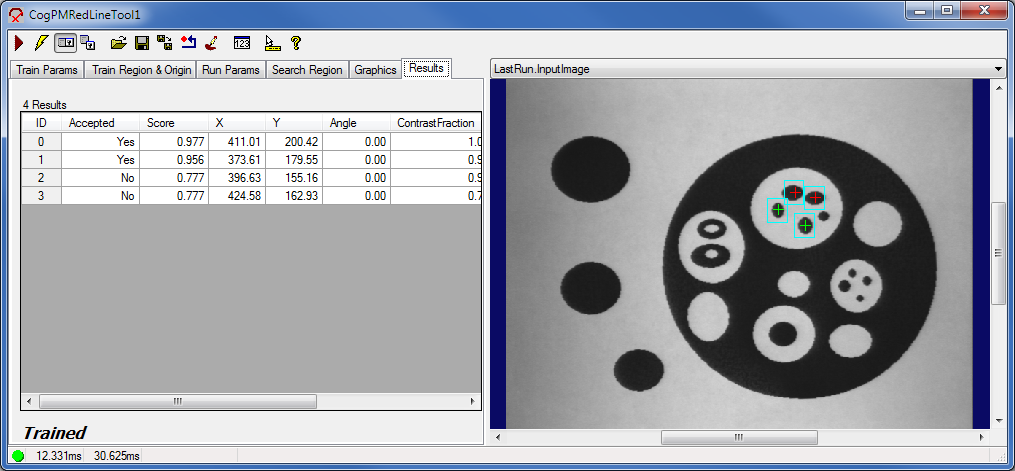Image resolution: width=1015 pixels, height=471 pixels.
Task: Expand the LastRun.InputImage dropdown
Action: (998, 69)
